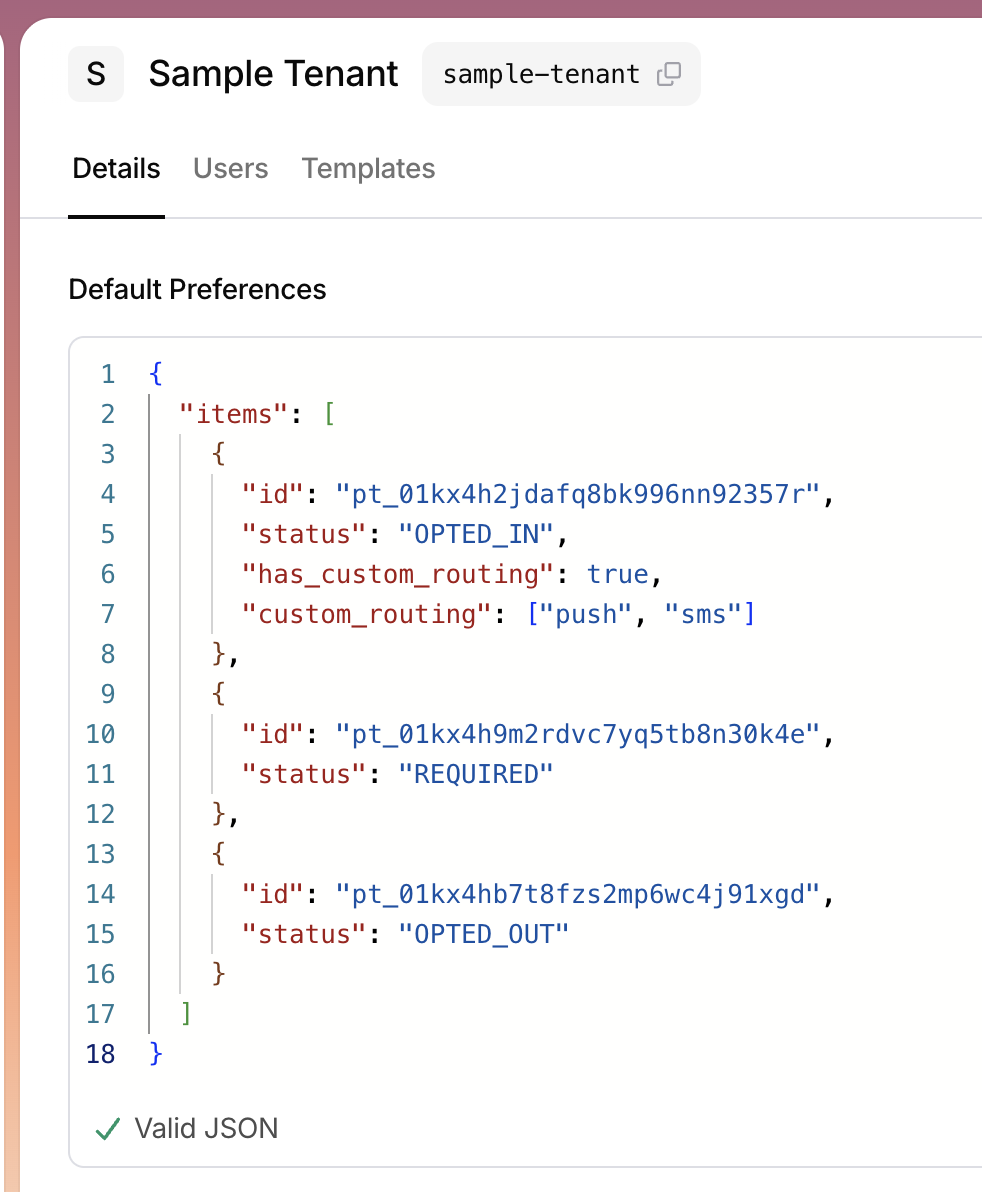
Task: Click the "OPTED_IN" status value
Action: pos(476,534)
